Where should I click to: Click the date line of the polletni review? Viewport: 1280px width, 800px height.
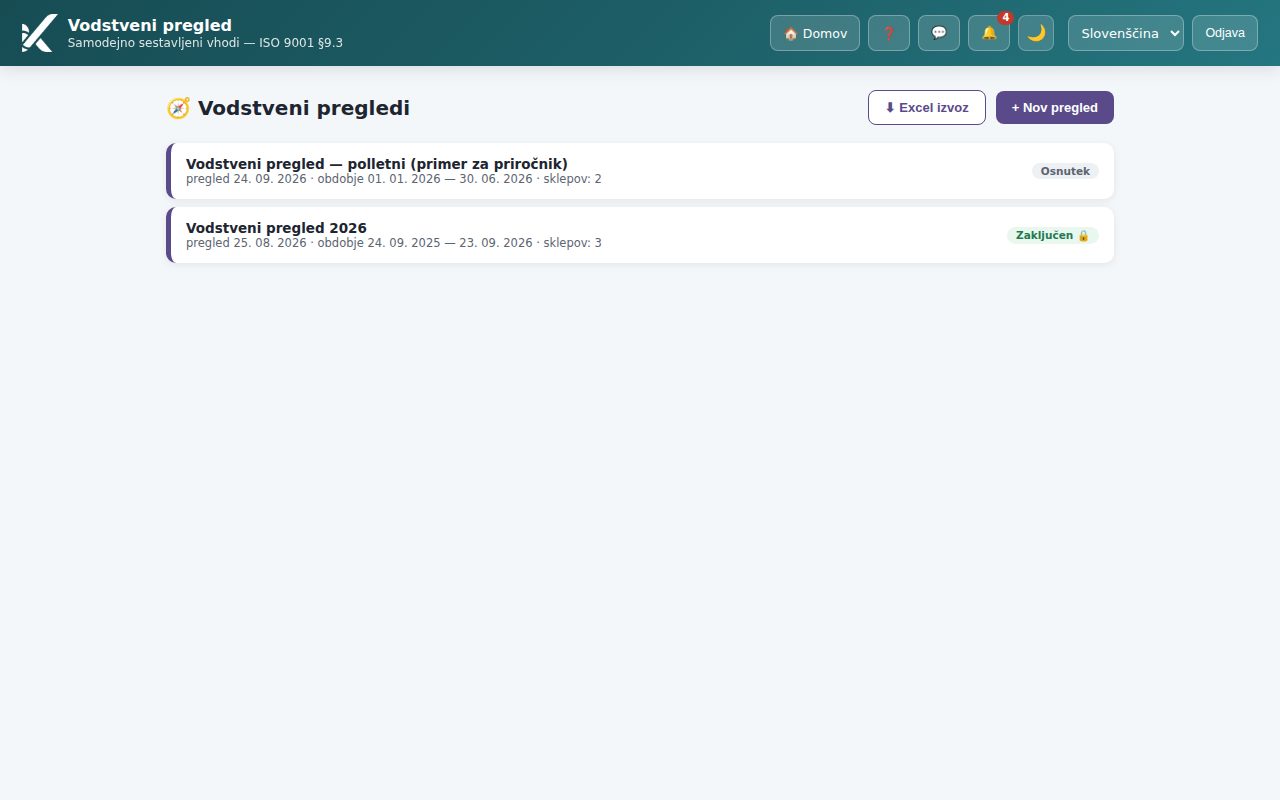click(394, 179)
